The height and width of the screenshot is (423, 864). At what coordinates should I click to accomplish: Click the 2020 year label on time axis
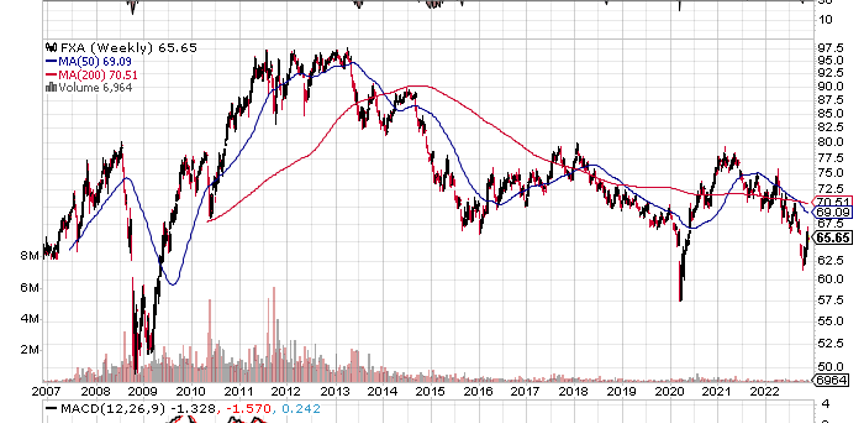coord(669,391)
